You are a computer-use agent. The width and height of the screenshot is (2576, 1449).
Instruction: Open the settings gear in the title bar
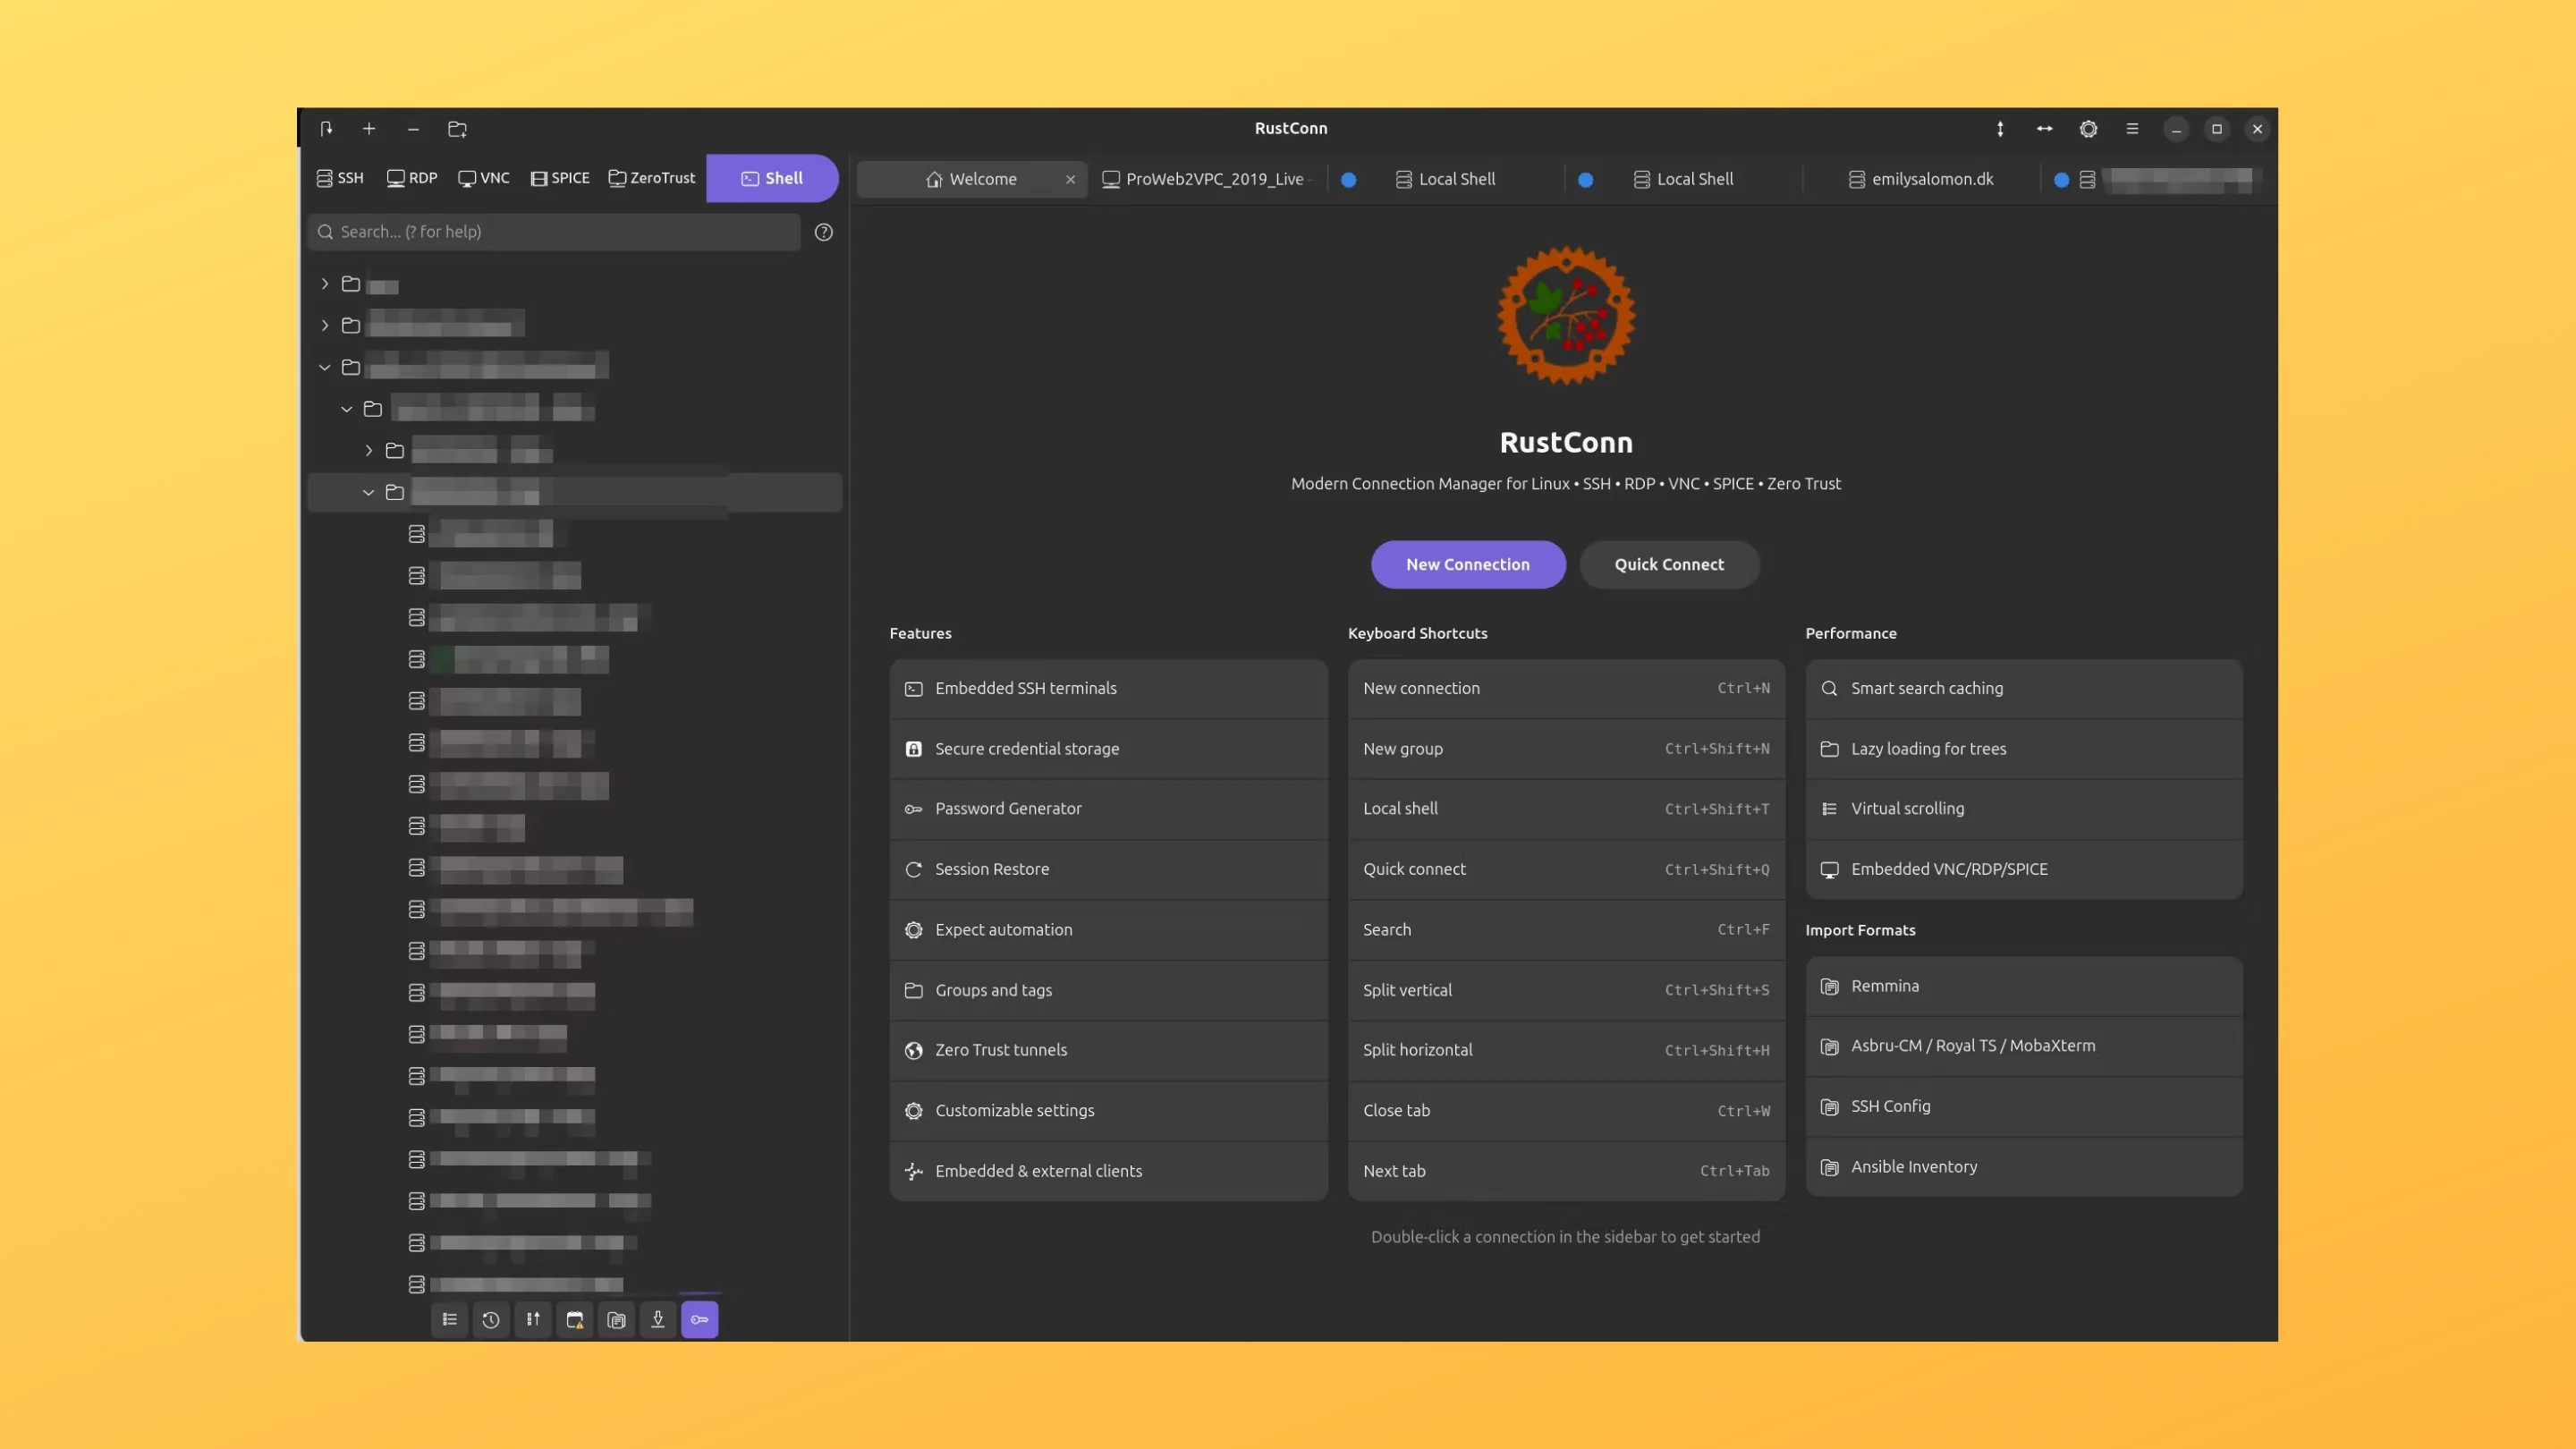(2088, 129)
